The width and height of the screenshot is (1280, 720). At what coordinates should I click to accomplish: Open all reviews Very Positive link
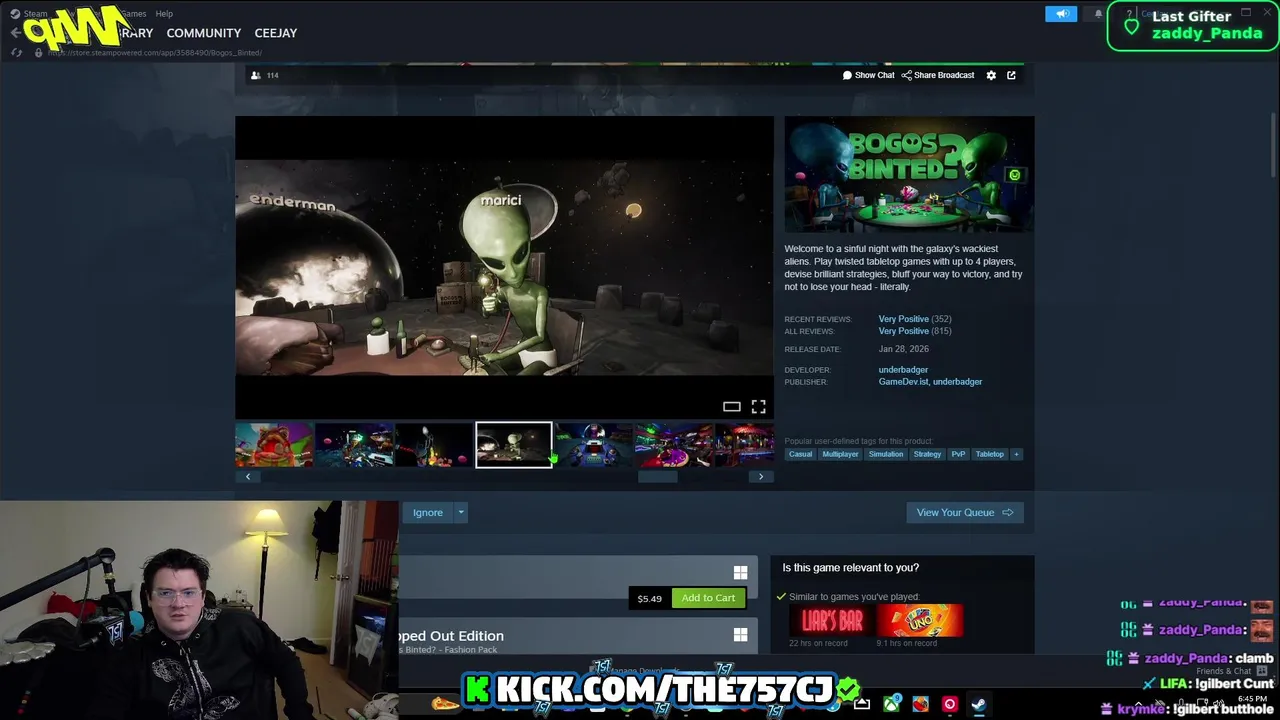click(903, 331)
